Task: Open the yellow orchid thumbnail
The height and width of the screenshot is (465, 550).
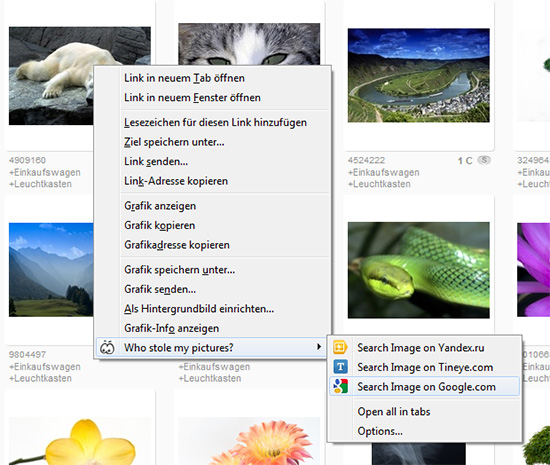Action: [80, 441]
